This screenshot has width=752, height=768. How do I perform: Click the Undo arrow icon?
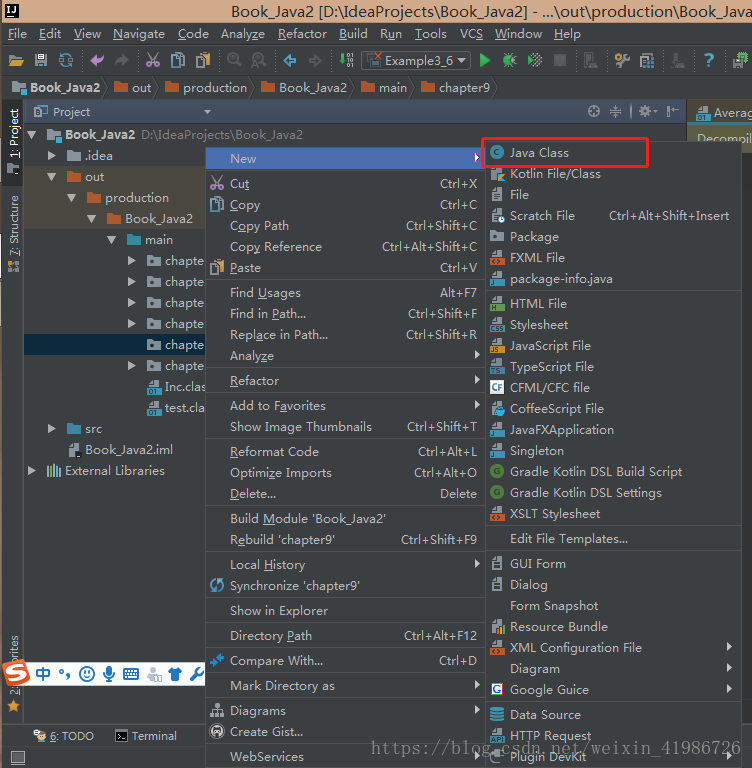click(97, 61)
